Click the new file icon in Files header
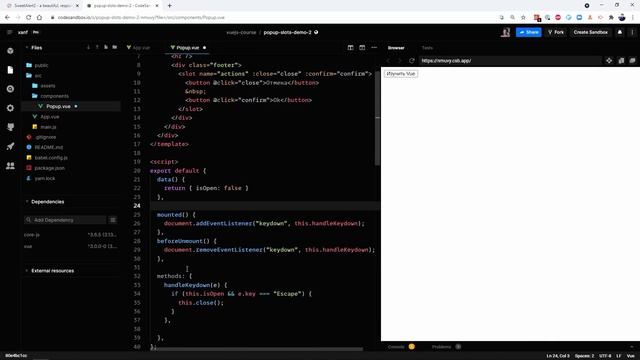 point(106,47)
